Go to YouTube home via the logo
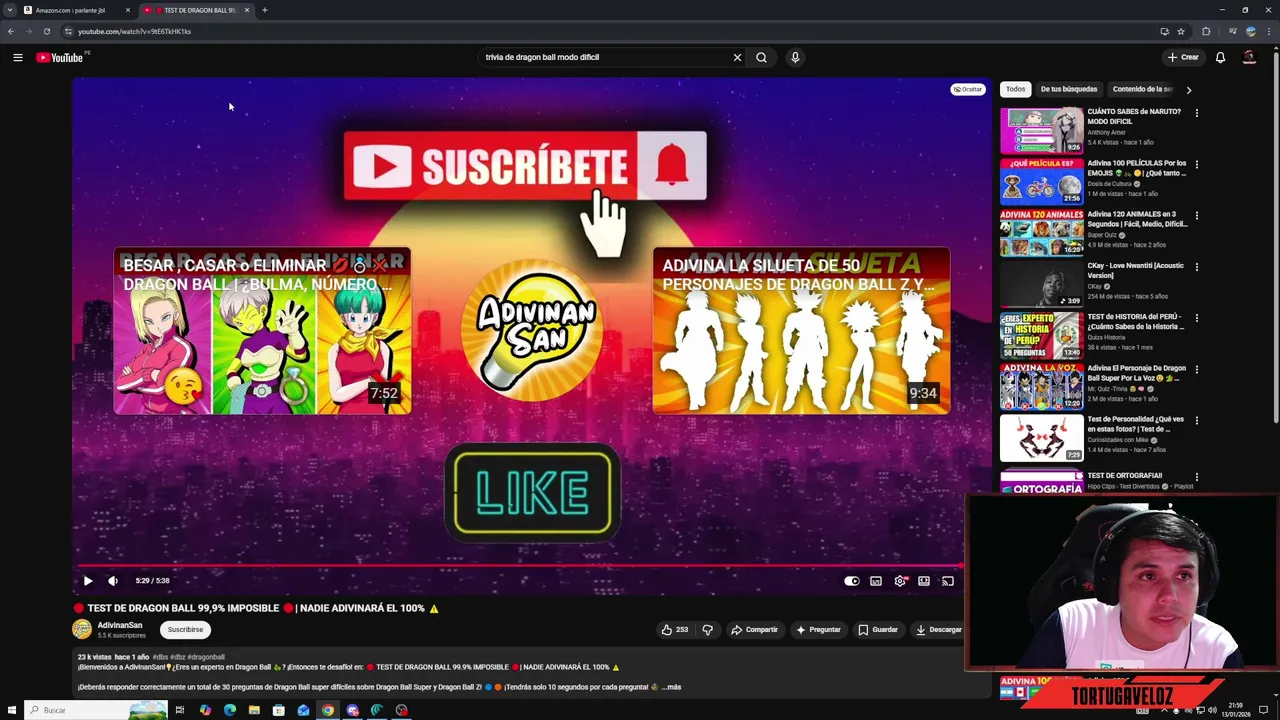The width and height of the screenshot is (1280, 720). point(60,57)
